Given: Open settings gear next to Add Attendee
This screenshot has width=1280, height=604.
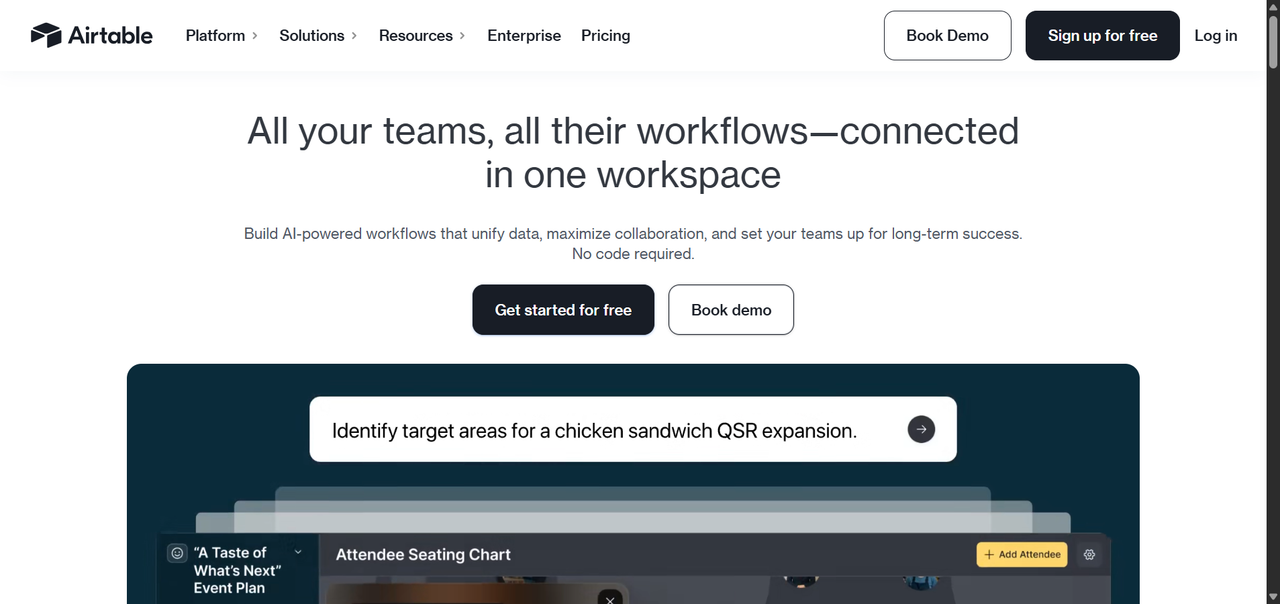Looking at the screenshot, I should pos(1090,554).
